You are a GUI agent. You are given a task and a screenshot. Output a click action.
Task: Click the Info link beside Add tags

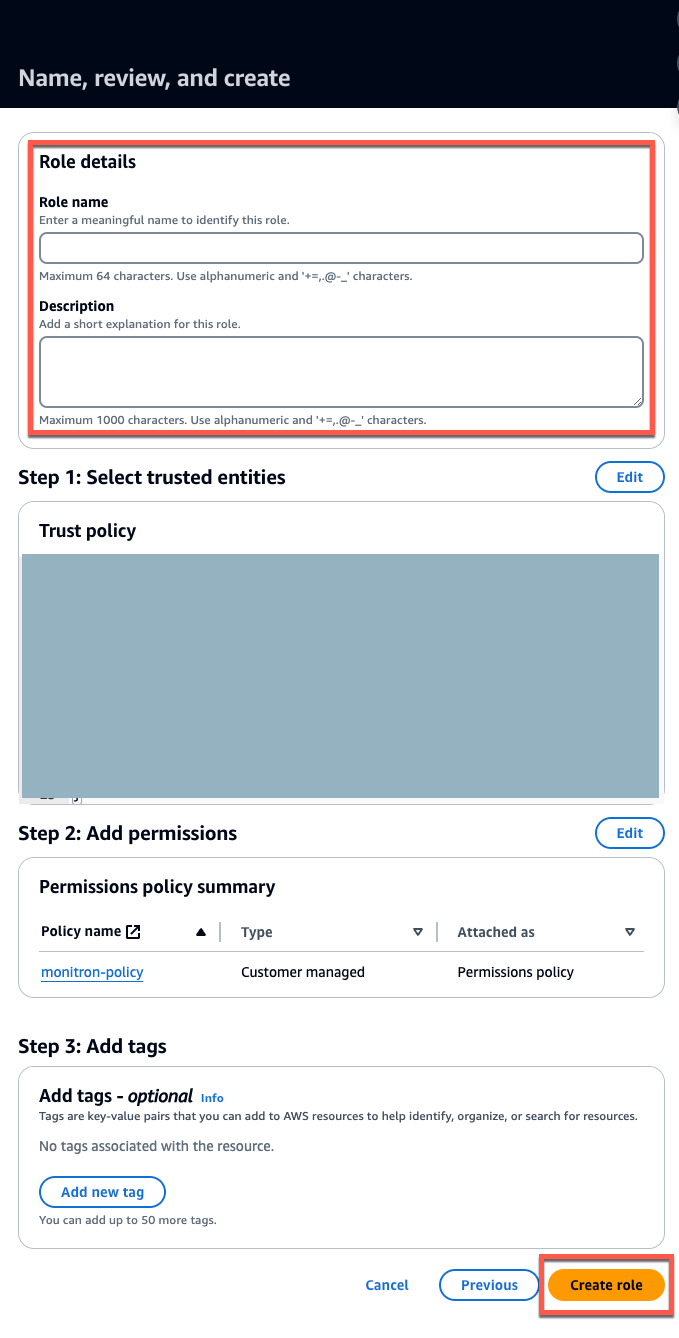(x=211, y=1097)
